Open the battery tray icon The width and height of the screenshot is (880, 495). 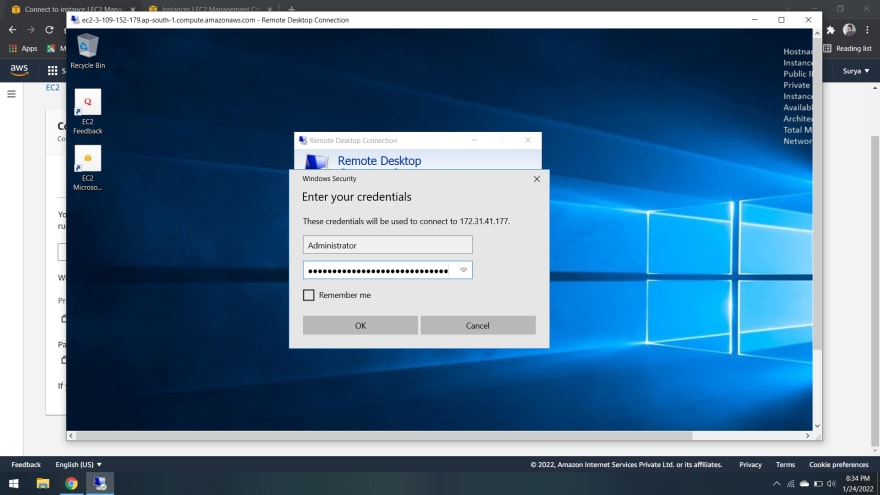point(818,484)
